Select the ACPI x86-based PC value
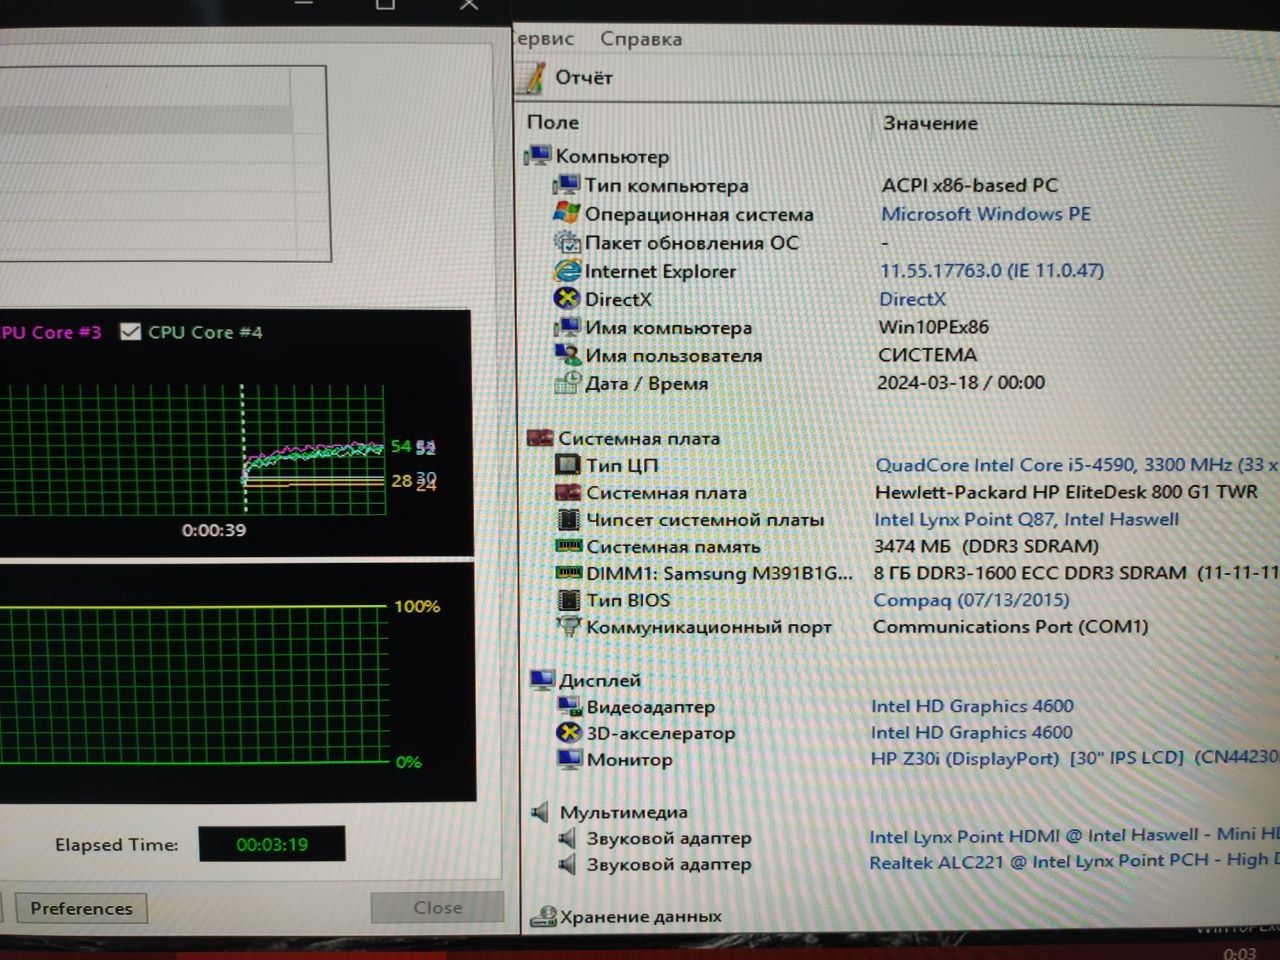This screenshot has width=1280, height=960. coord(970,185)
